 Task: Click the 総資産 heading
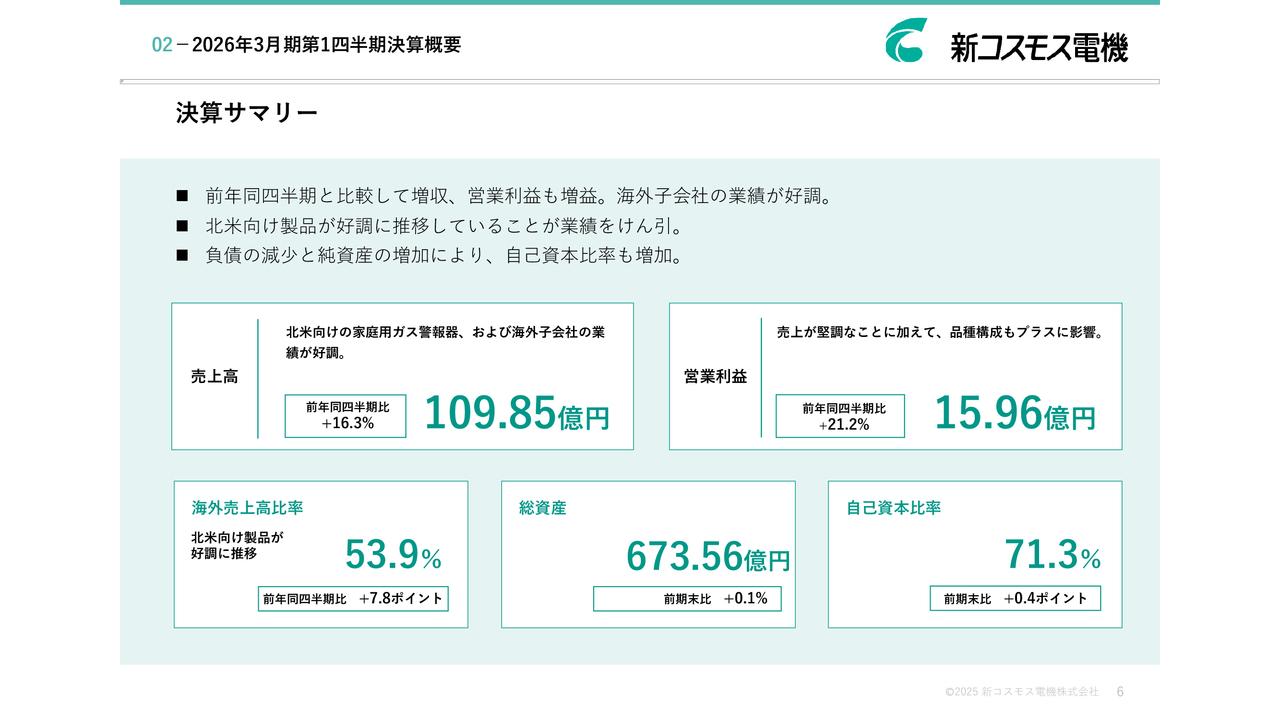(543, 508)
